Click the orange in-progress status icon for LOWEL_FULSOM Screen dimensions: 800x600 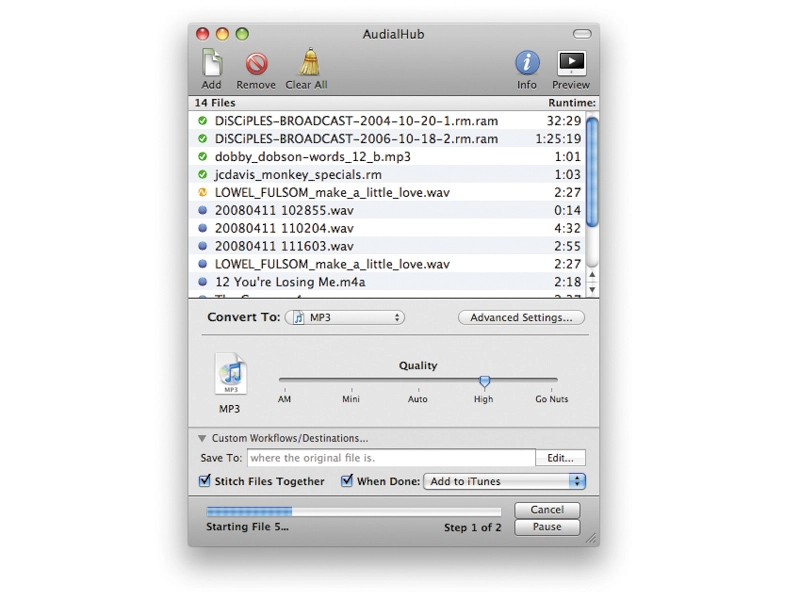coord(203,192)
